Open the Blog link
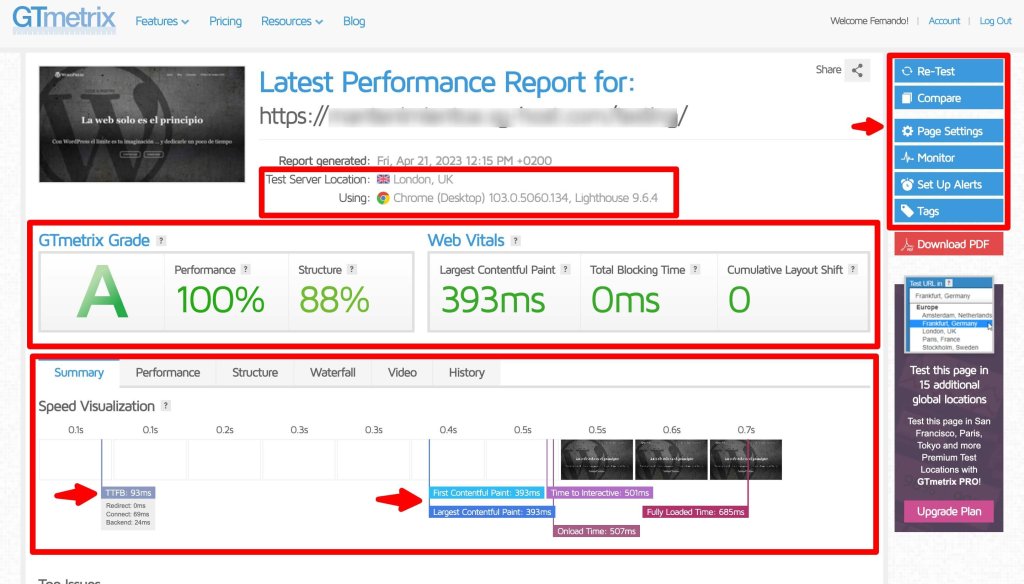Screen dimensions: 1024x584 354,22
